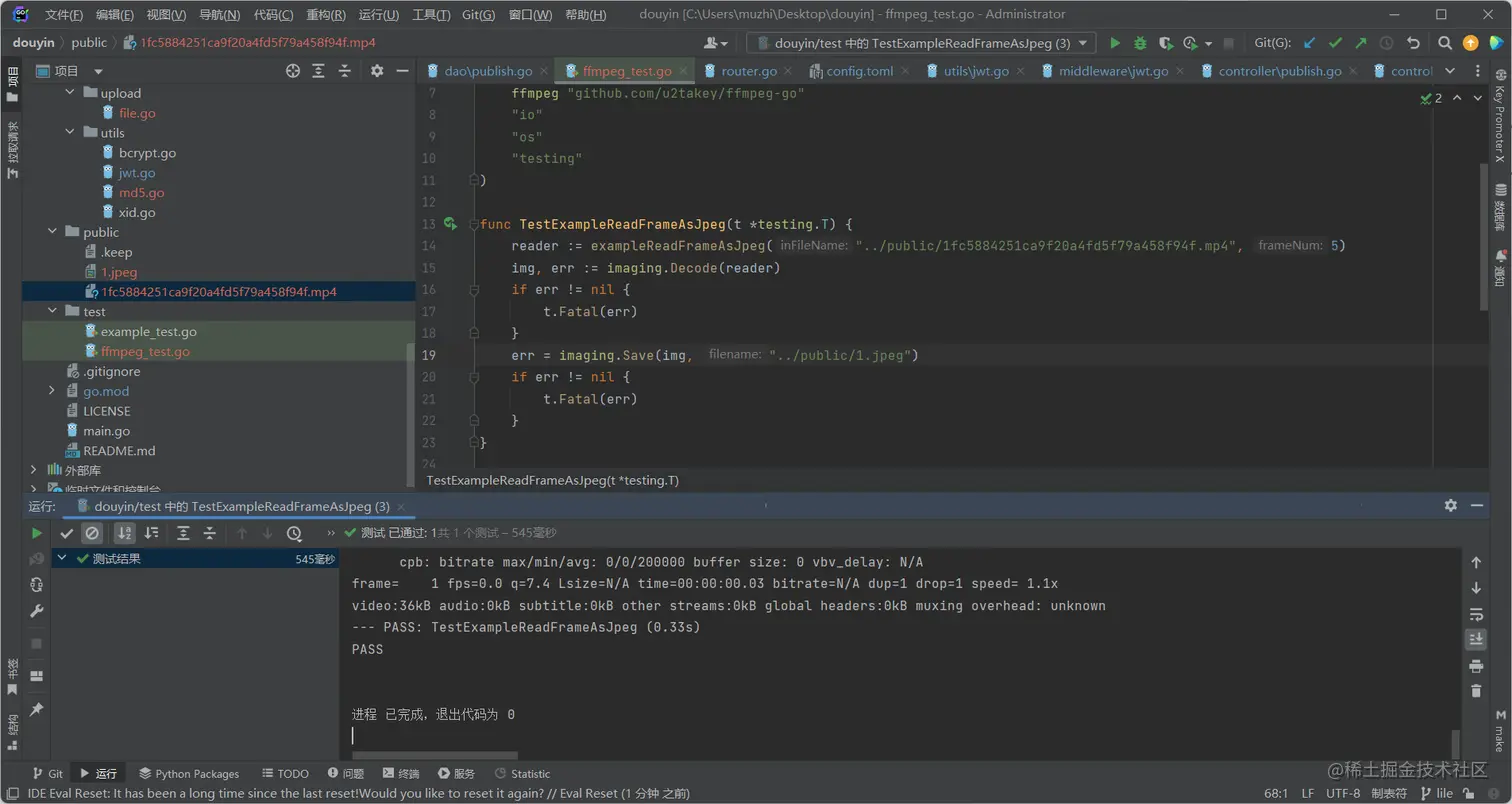The width and height of the screenshot is (1512, 804).
Task: Toggle show passed tests checkmark
Action: (x=67, y=534)
